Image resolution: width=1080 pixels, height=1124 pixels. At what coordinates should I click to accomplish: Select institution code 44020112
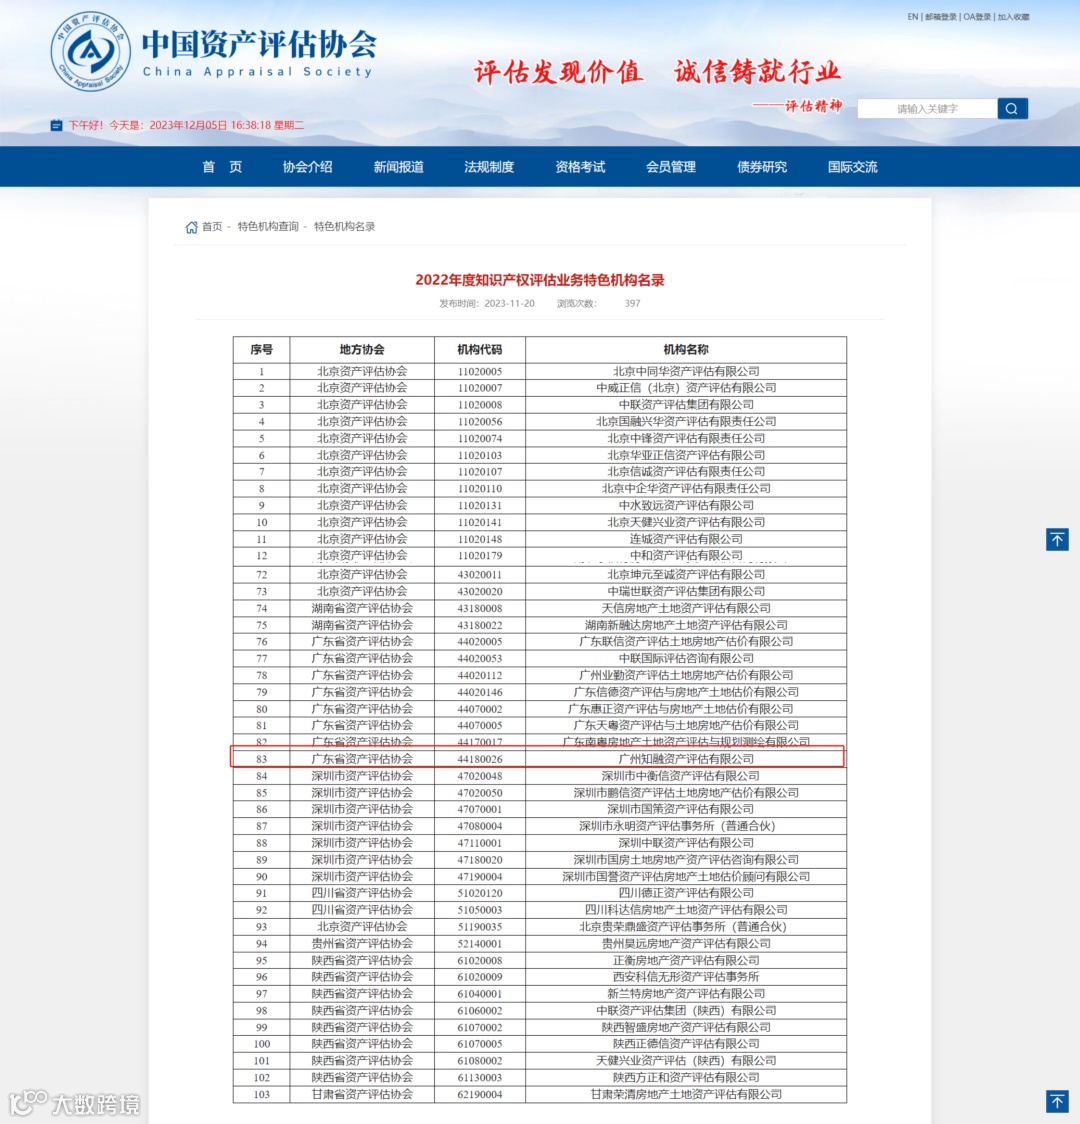[x=479, y=675]
